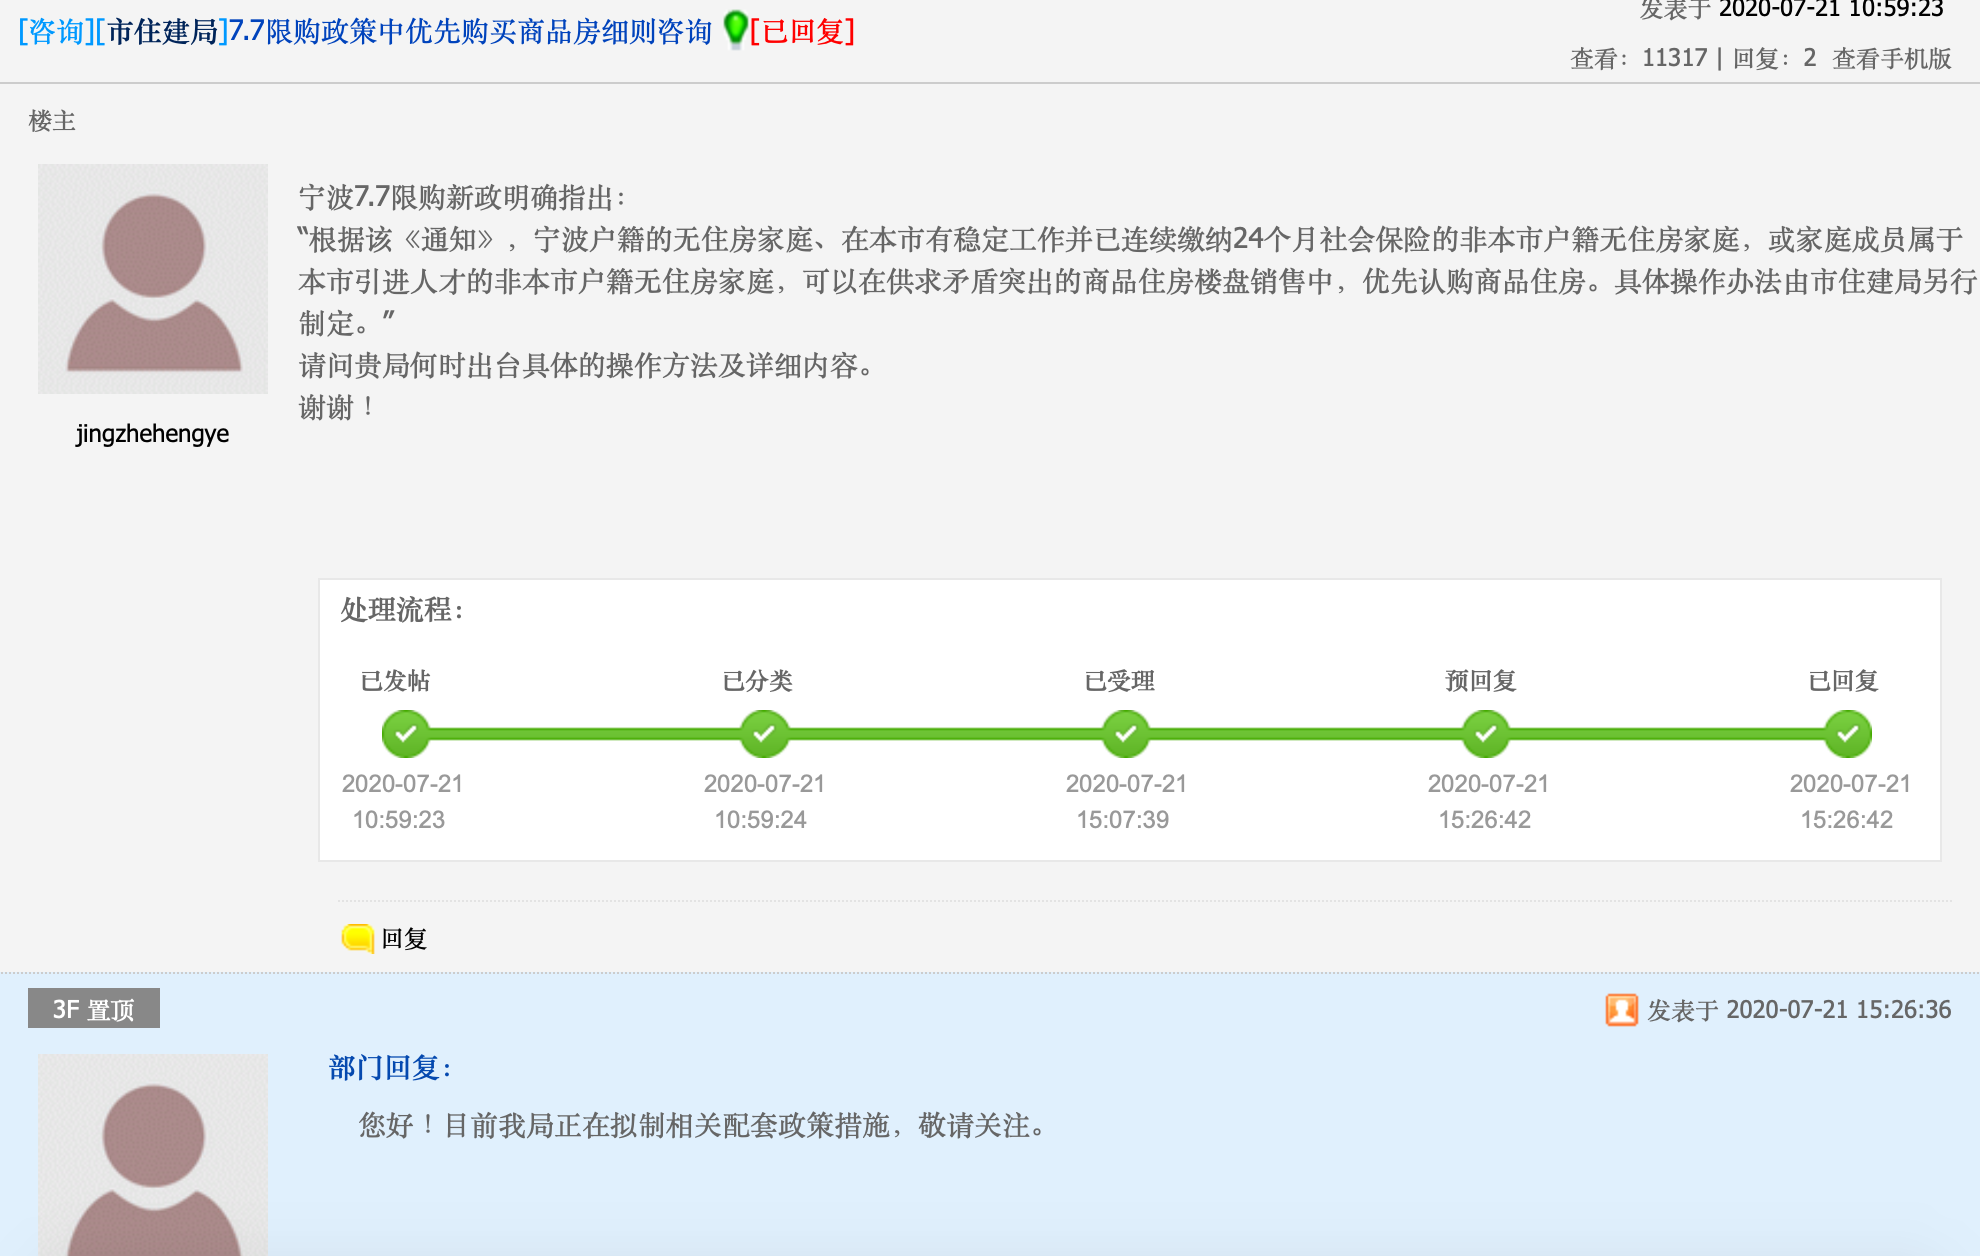Image resolution: width=1980 pixels, height=1256 pixels.
Task: Click the 已分类 green checkmark step
Action: 765,734
